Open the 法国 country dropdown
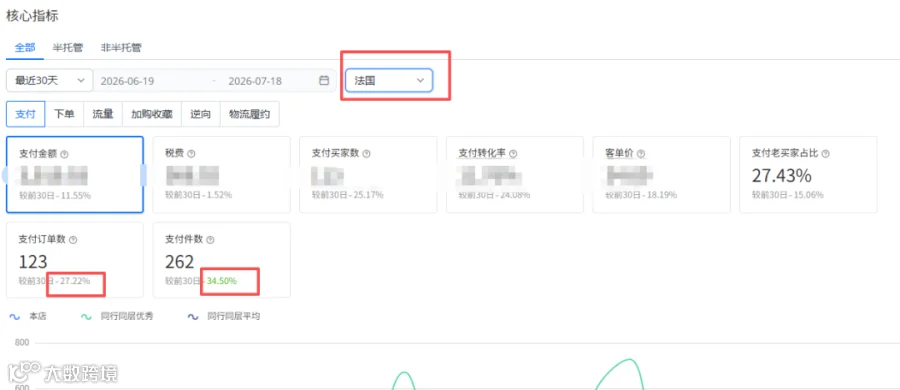Image resolution: width=900 pixels, height=390 pixels. (x=389, y=81)
